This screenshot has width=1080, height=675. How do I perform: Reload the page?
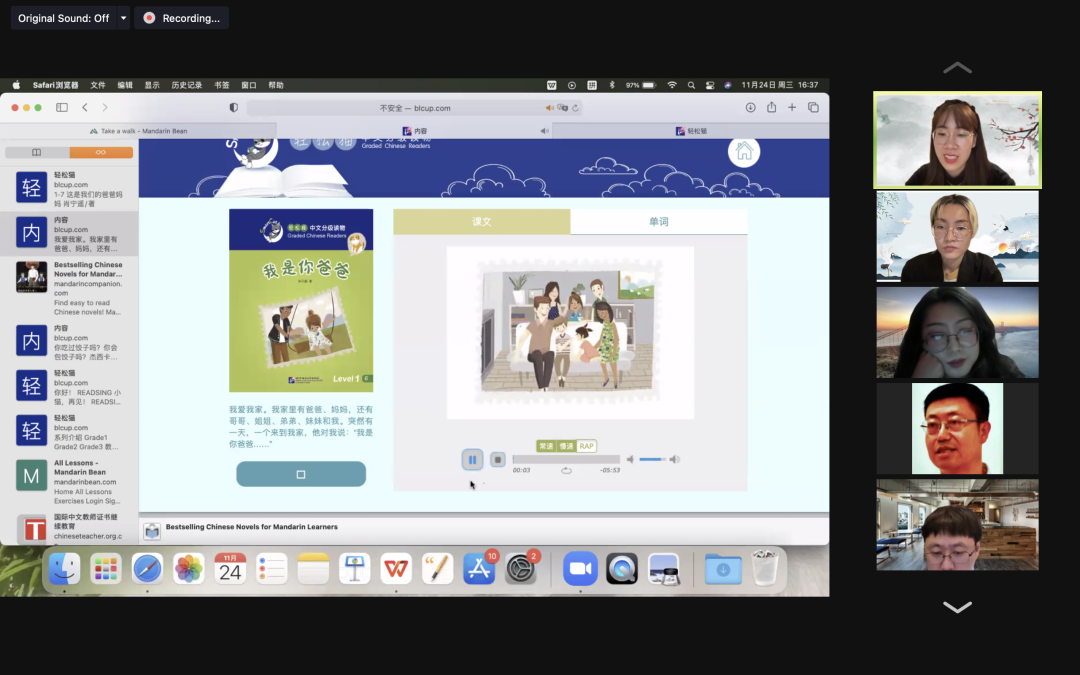575,108
